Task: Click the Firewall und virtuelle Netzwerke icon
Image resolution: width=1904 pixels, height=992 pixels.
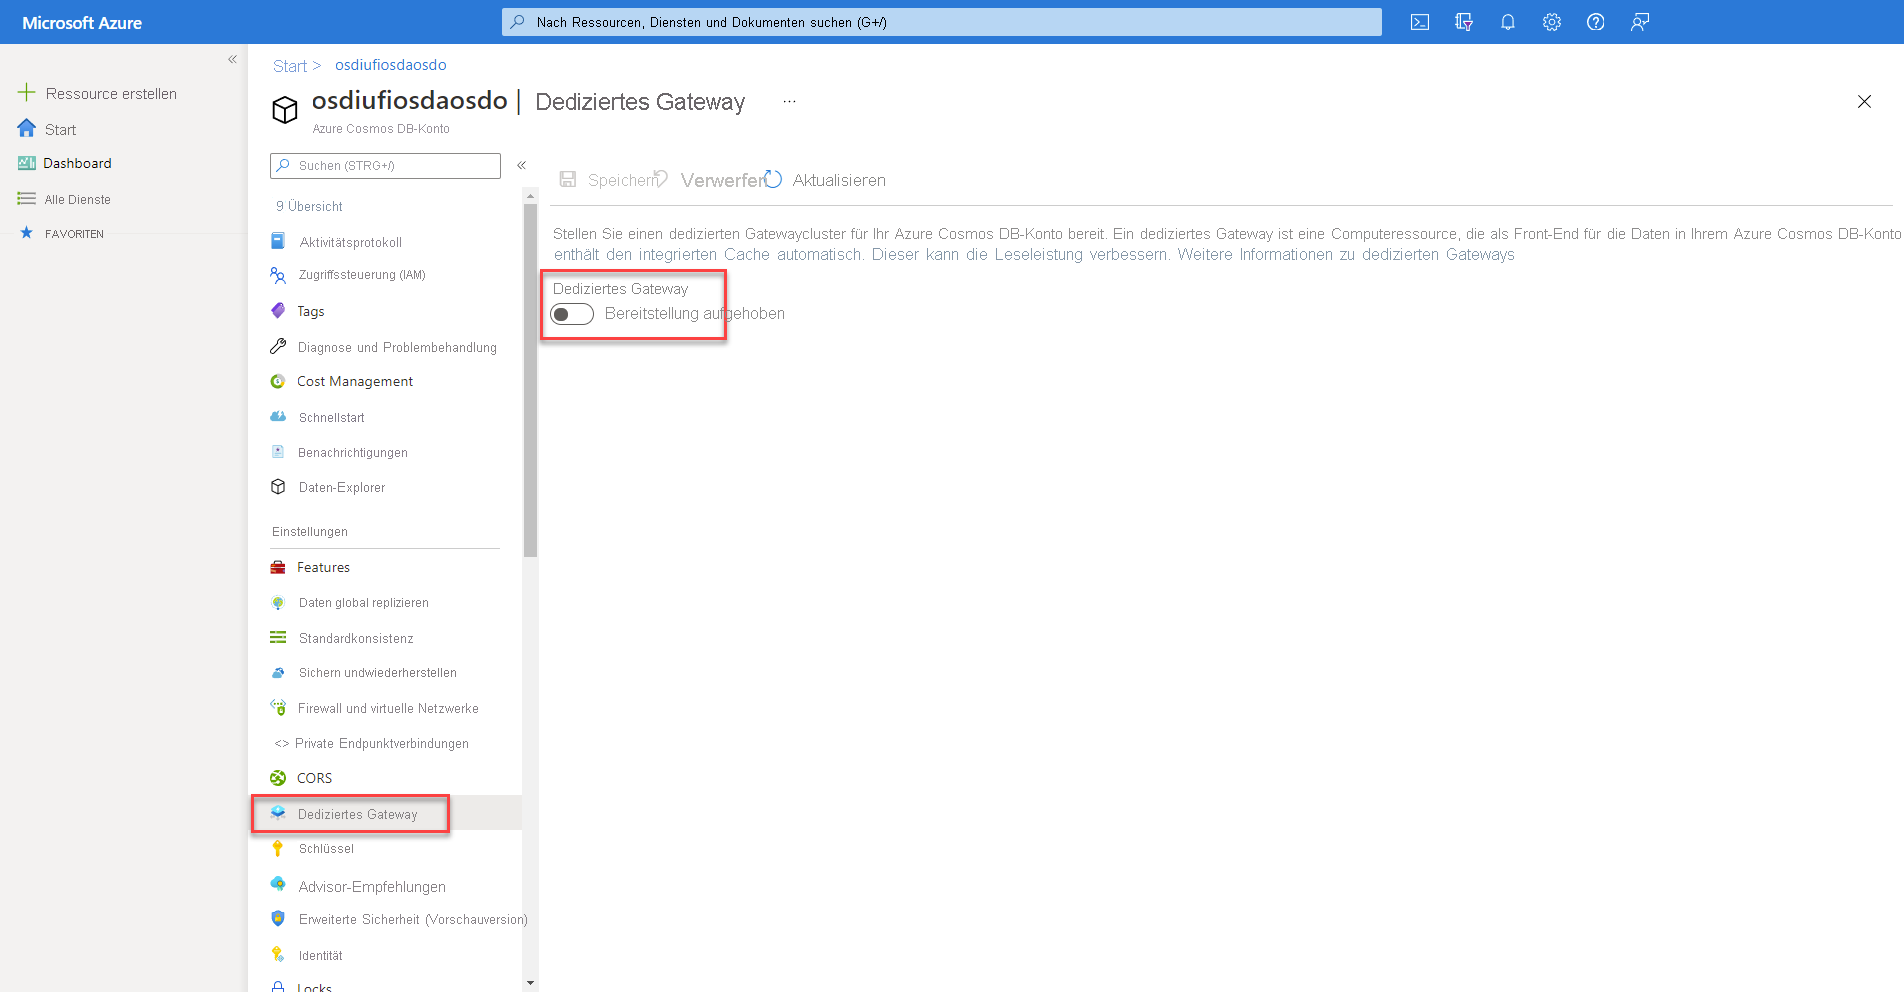Action: coord(278,708)
